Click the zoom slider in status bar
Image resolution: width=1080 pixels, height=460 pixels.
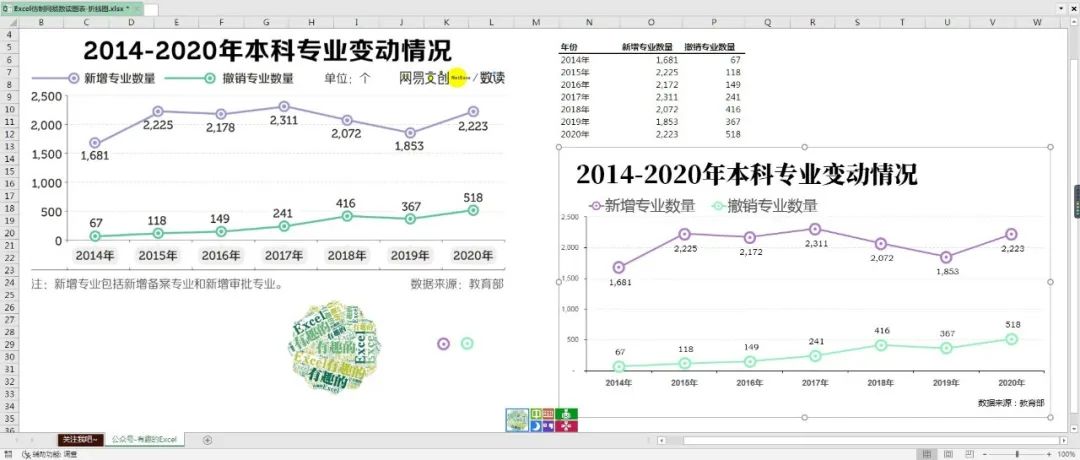[x=1017, y=454]
